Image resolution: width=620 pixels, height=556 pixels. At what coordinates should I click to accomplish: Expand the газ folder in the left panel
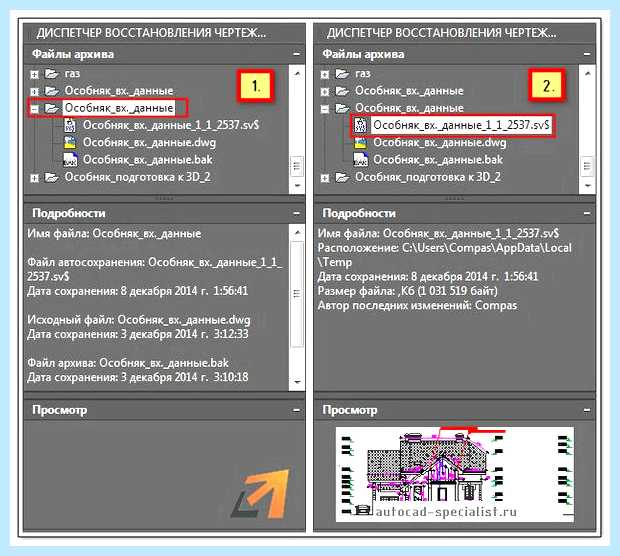(34, 74)
